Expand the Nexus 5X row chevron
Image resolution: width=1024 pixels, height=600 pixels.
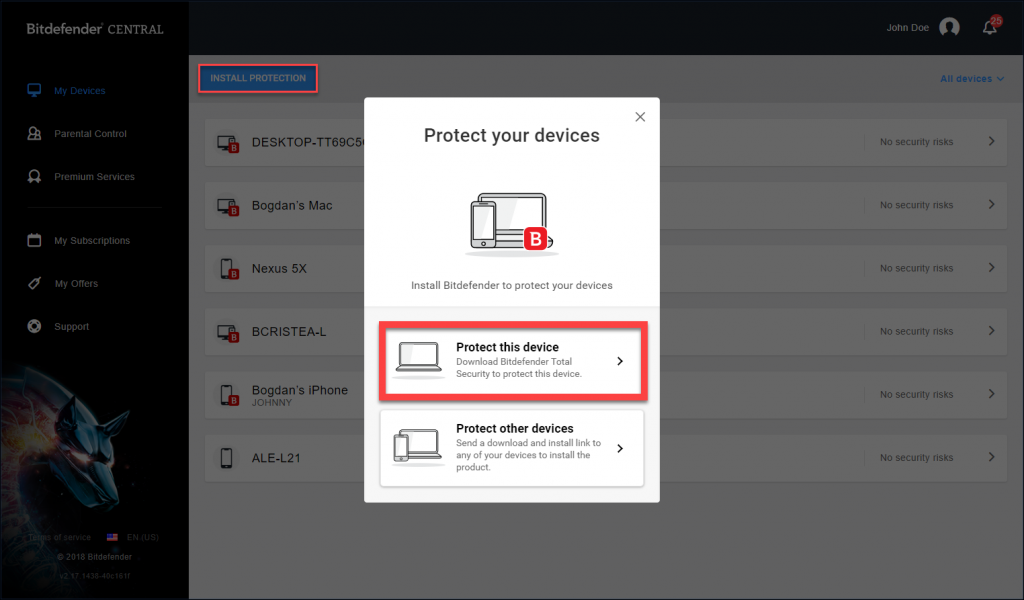[991, 268]
